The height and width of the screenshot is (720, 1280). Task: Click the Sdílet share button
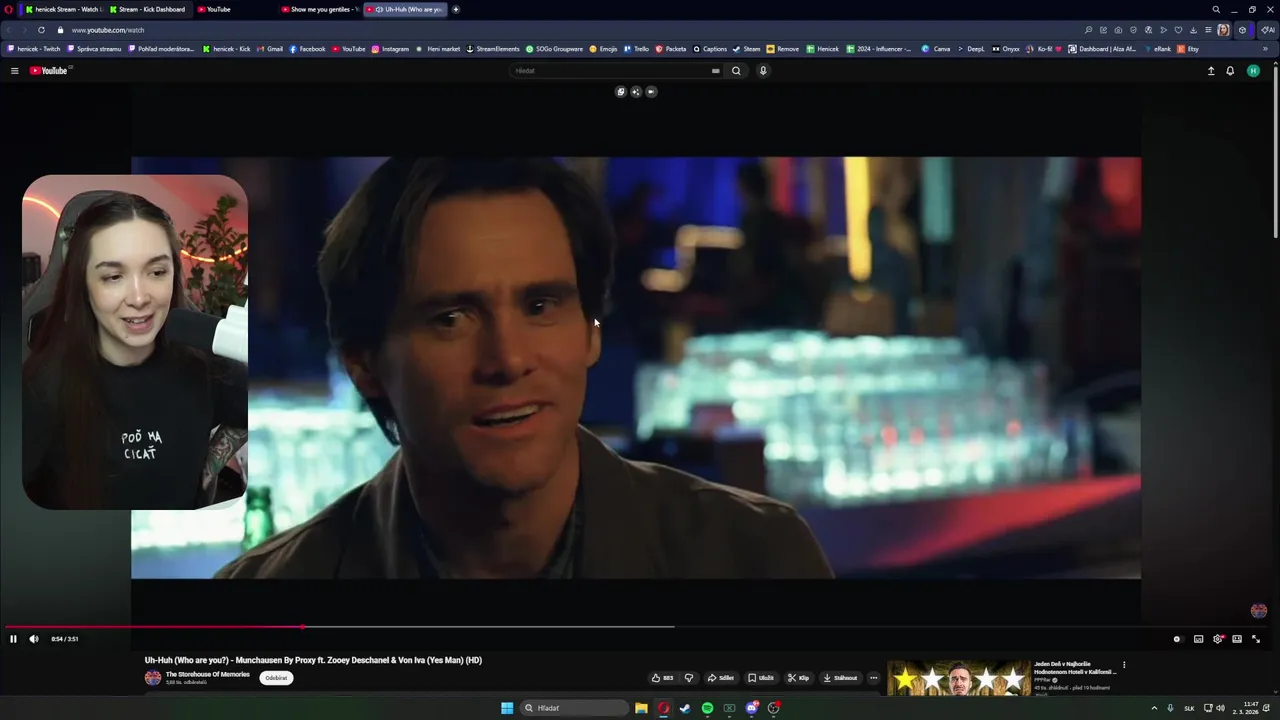click(x=720, y=678)
